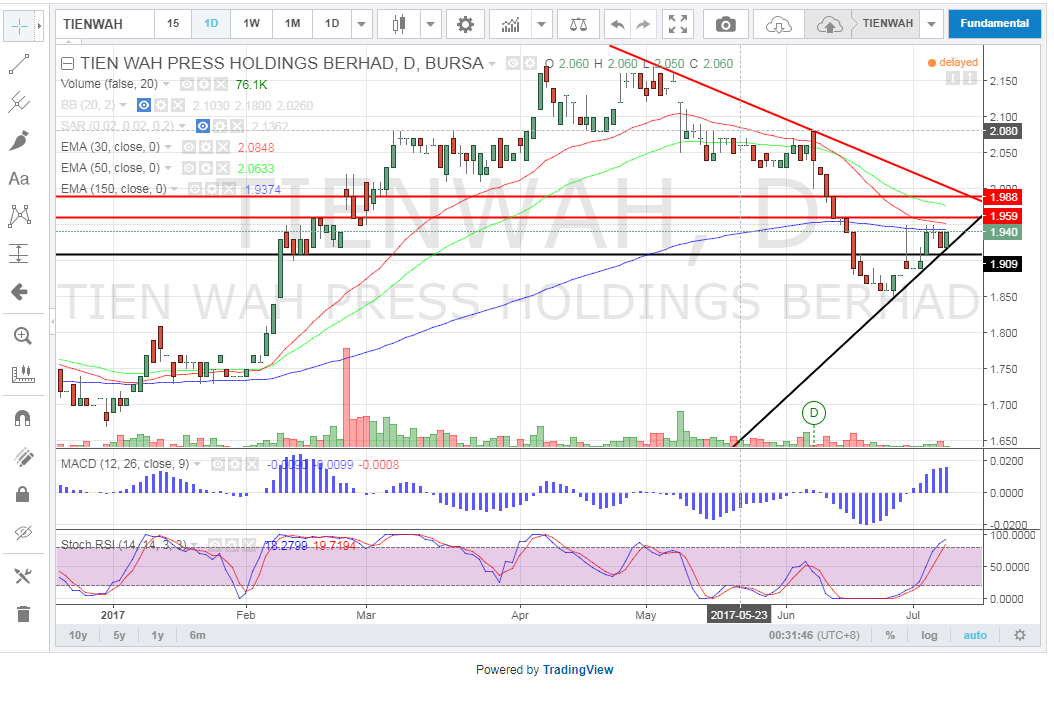The image size is (1054, 716).
Task: Click the redo arrow
Action: click(643, 25)
